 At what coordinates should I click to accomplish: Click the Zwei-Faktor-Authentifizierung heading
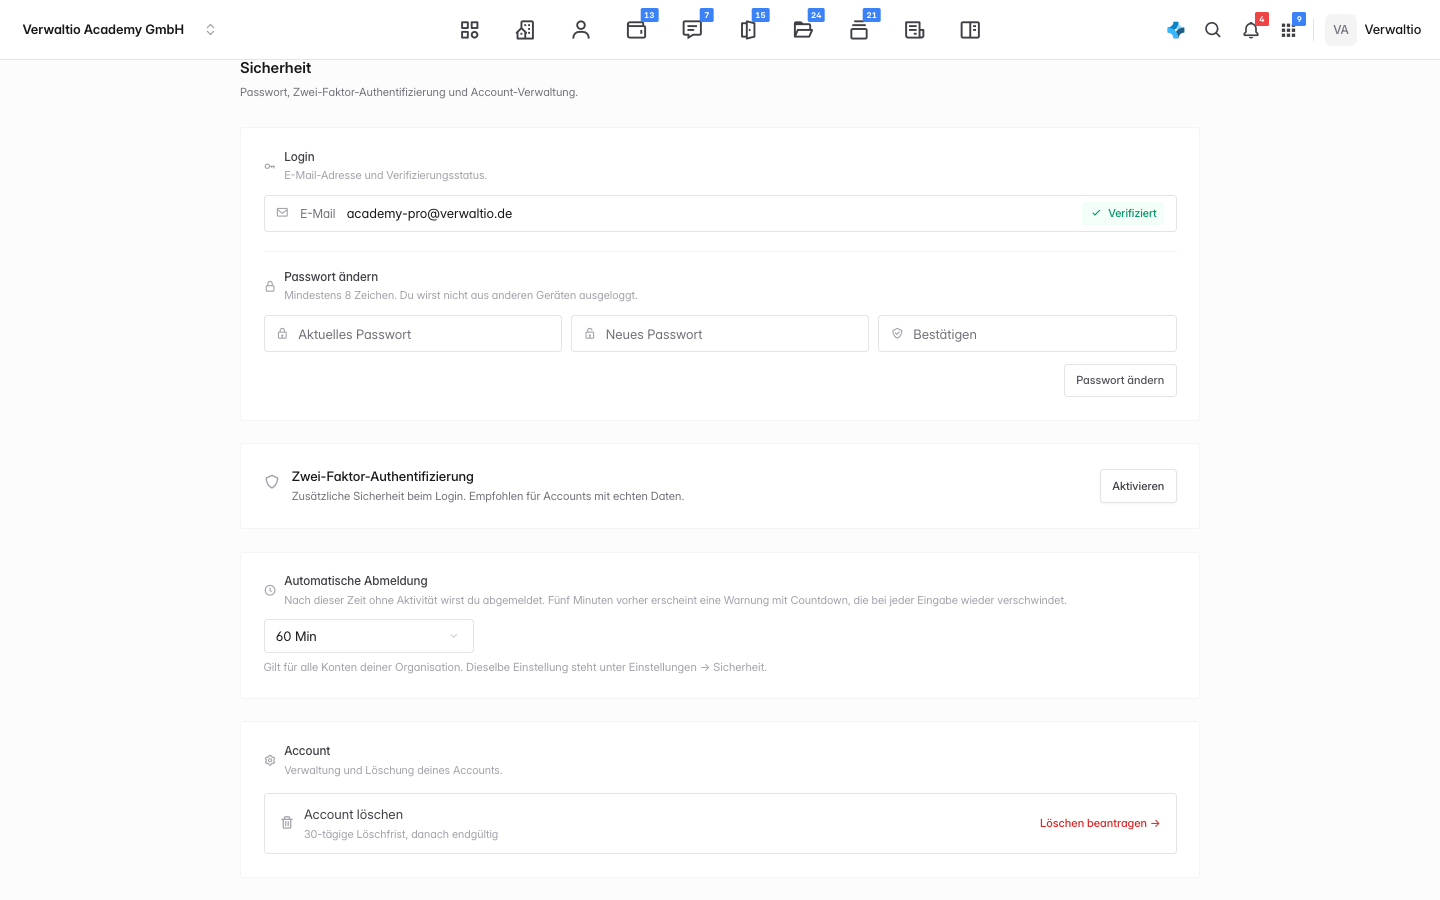pyautogui.click(x=383, y=477)
